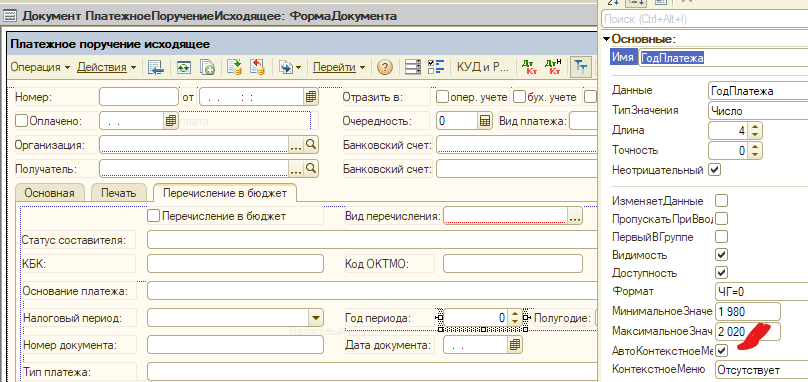This screenshot has width=808, height=382.
Task: Click the Дт/Кт tax postings icon with Н
Action: point(553,67)
